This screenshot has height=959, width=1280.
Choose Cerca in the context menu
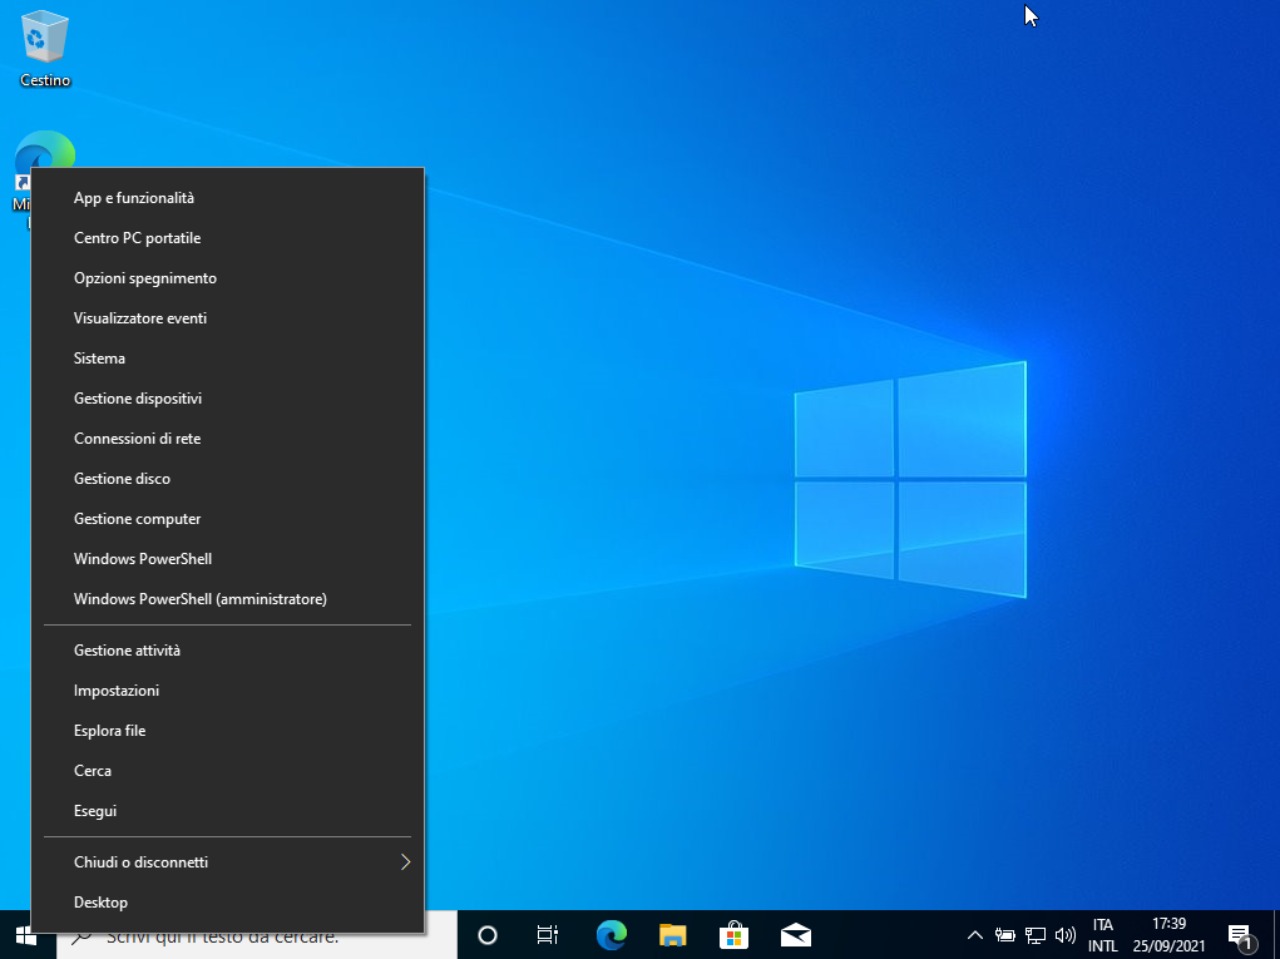(x=228, y=770)
